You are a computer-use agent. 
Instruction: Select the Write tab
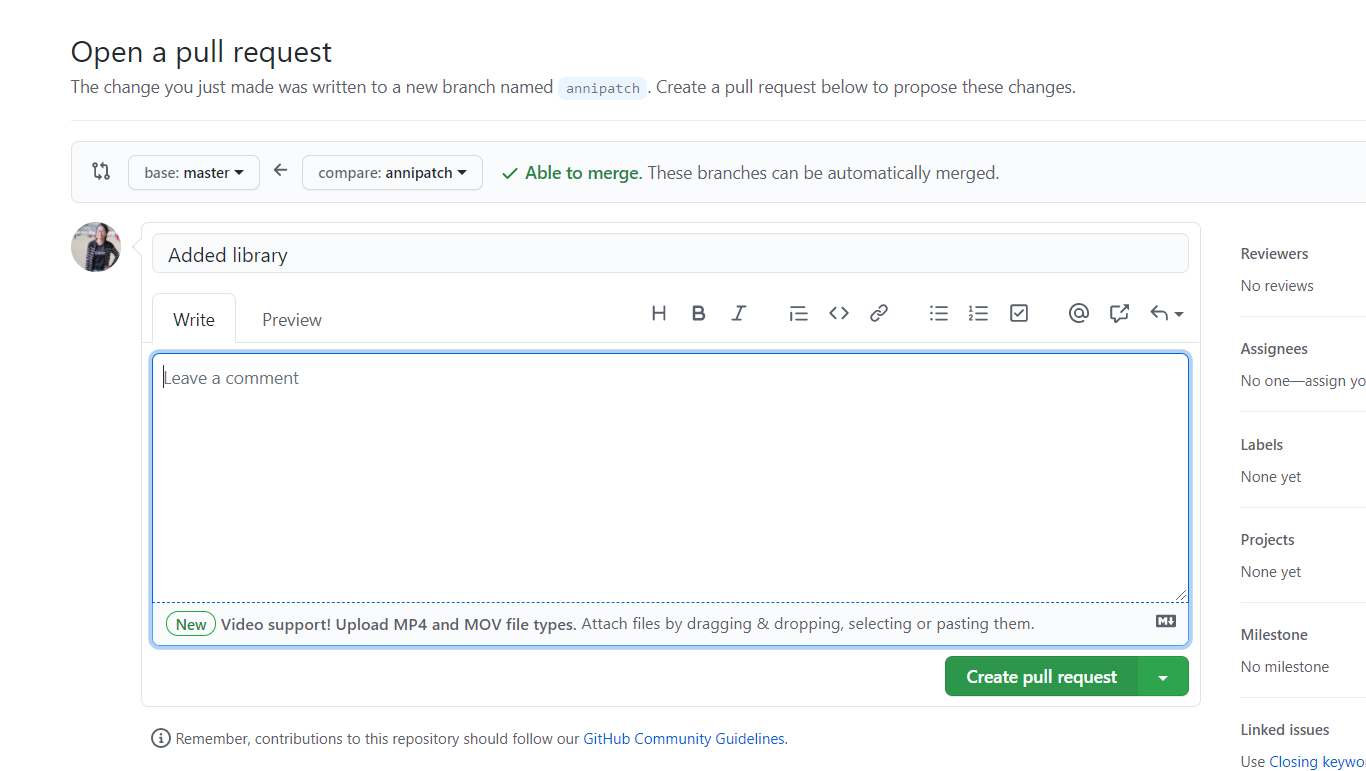click(x=194, y=320)
